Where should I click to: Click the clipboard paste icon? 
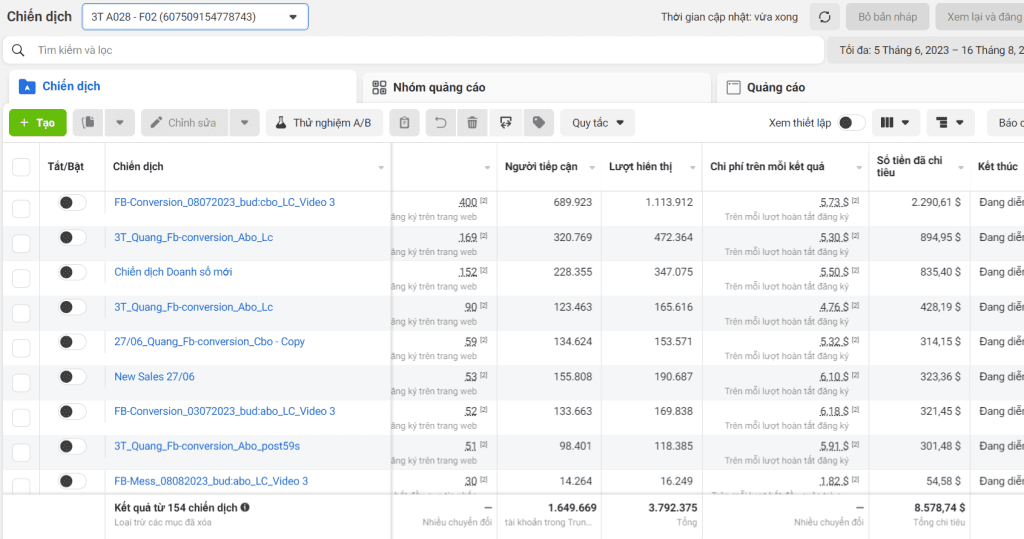pyautogui.click(x=404, y=123)
